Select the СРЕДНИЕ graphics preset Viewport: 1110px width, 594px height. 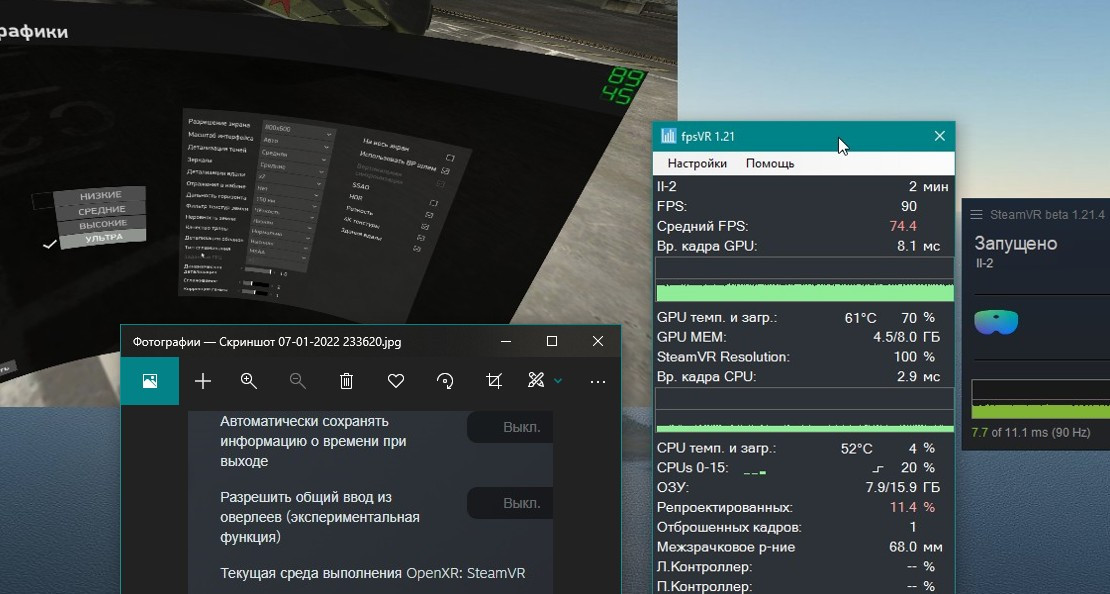point(101,210)
